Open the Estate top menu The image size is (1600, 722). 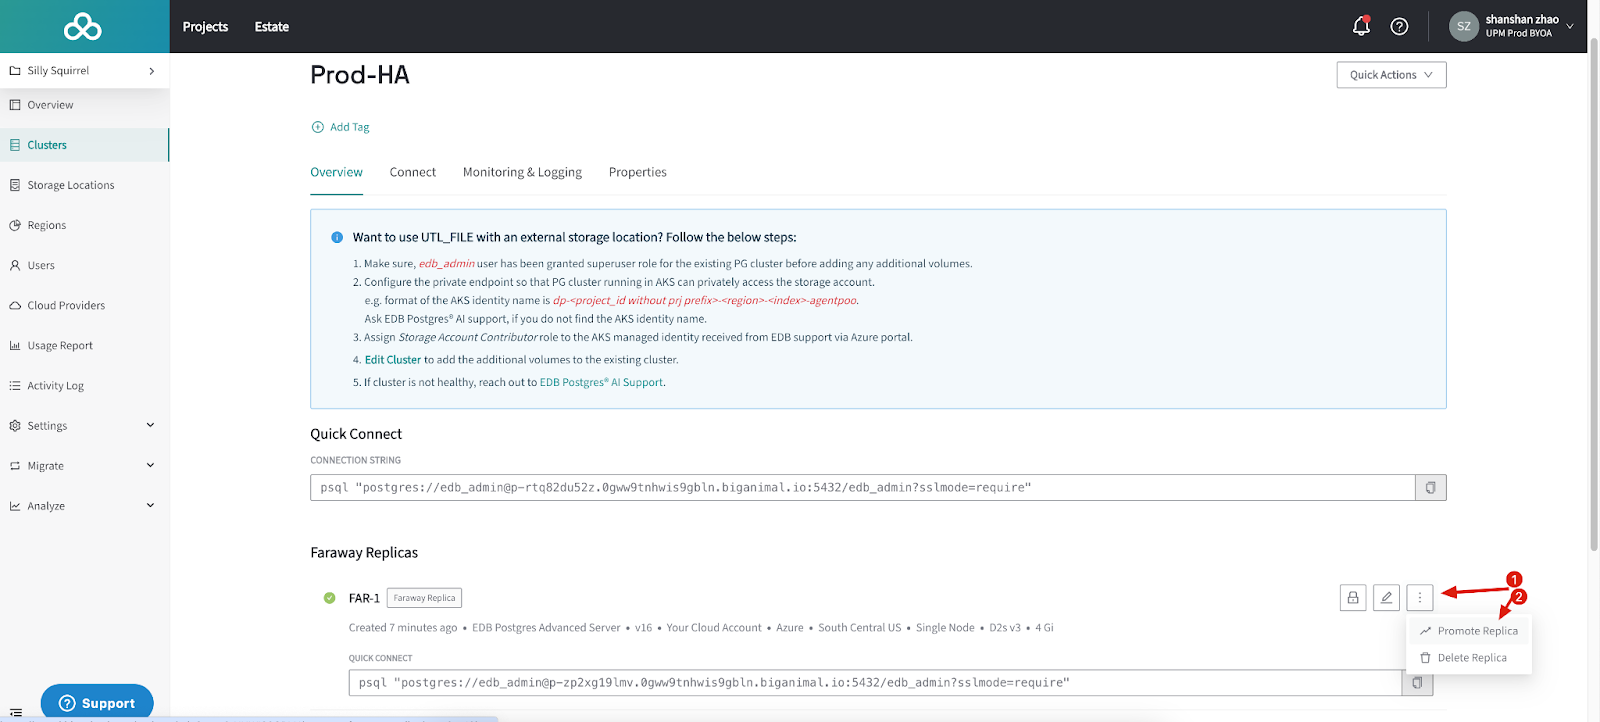(272, 27)
